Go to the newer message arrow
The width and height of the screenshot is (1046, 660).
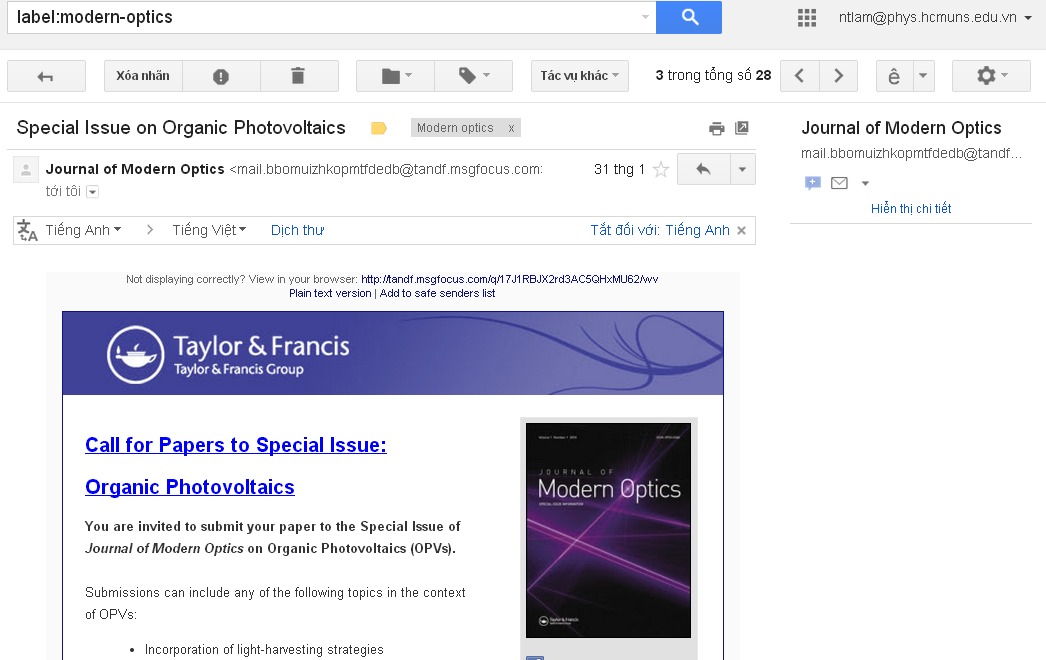point(799,76)
